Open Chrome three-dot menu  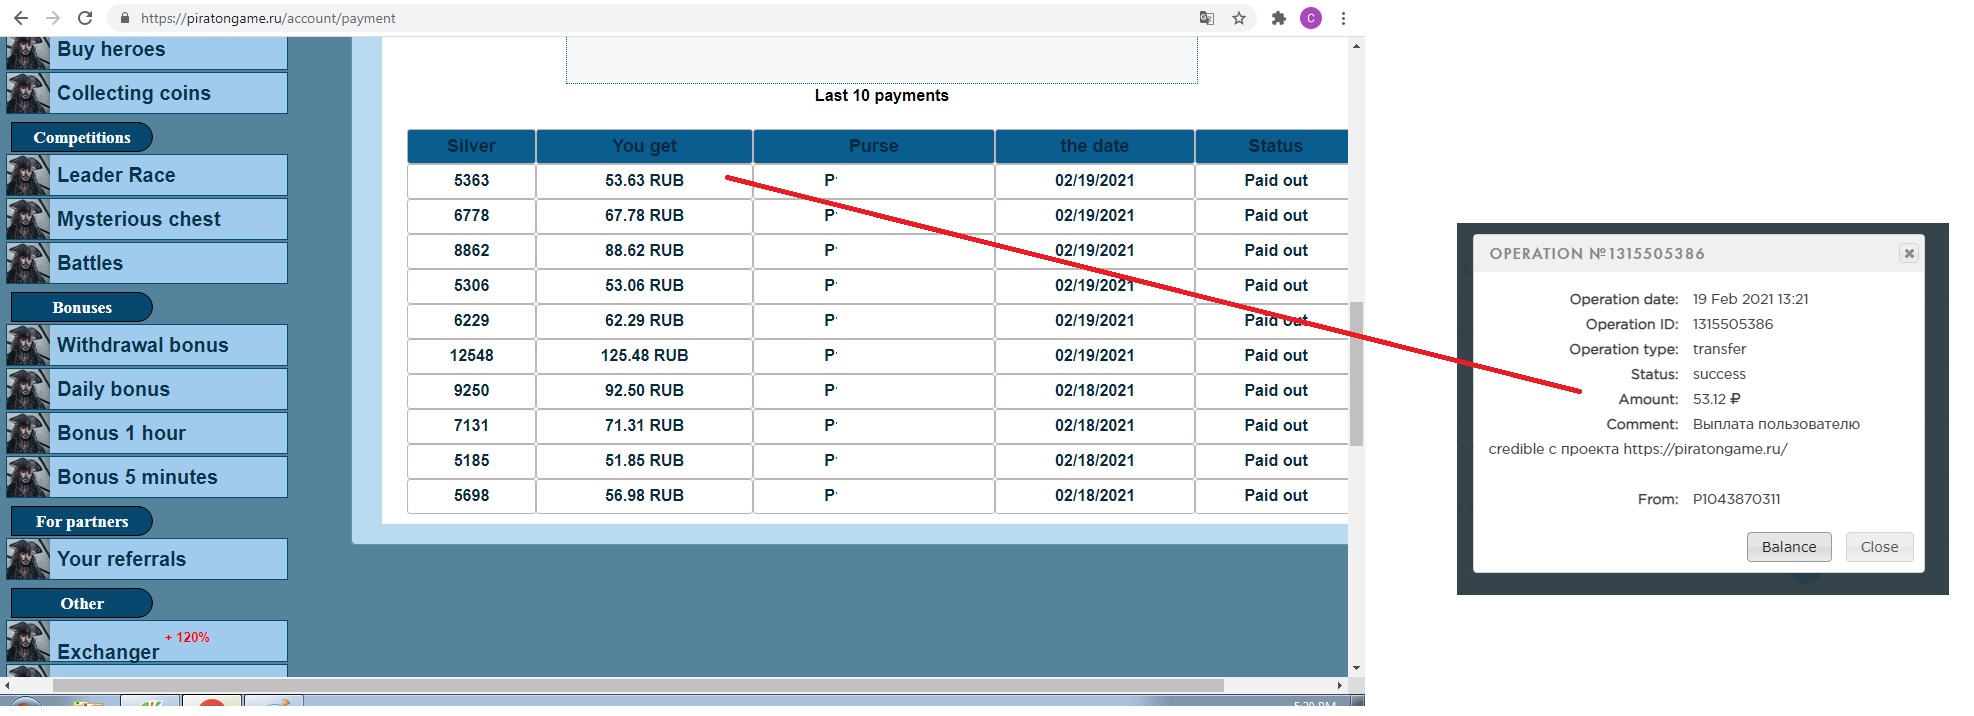(x=1343, y=18)
